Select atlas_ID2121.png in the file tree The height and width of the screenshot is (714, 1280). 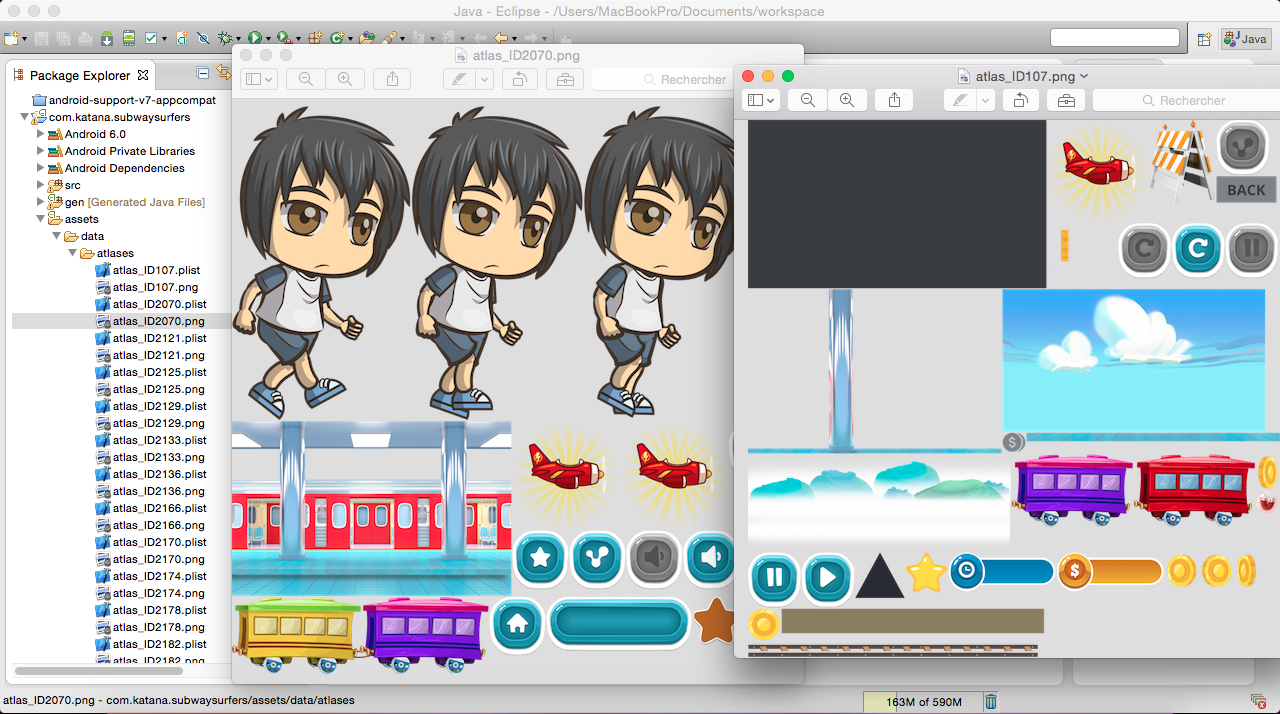158,355
